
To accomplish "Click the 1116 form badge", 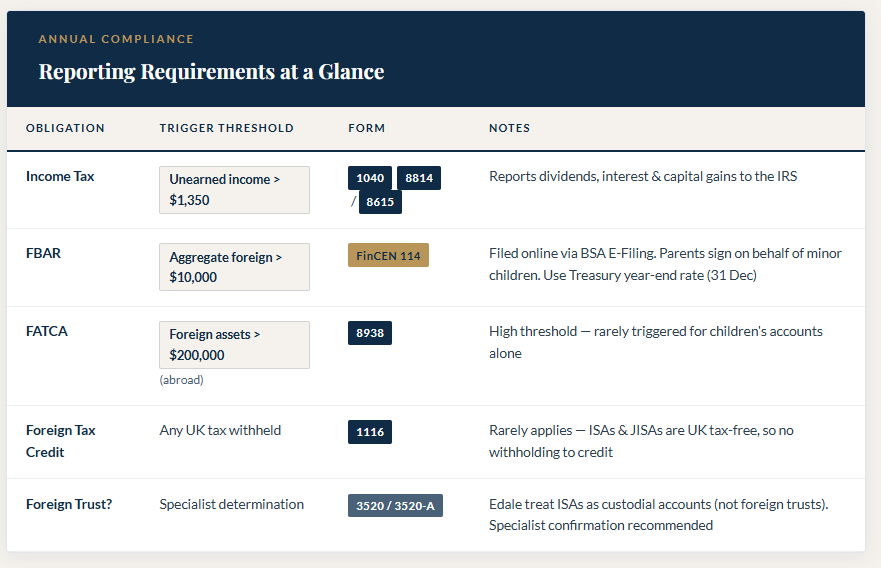I will tap(370, 432).
